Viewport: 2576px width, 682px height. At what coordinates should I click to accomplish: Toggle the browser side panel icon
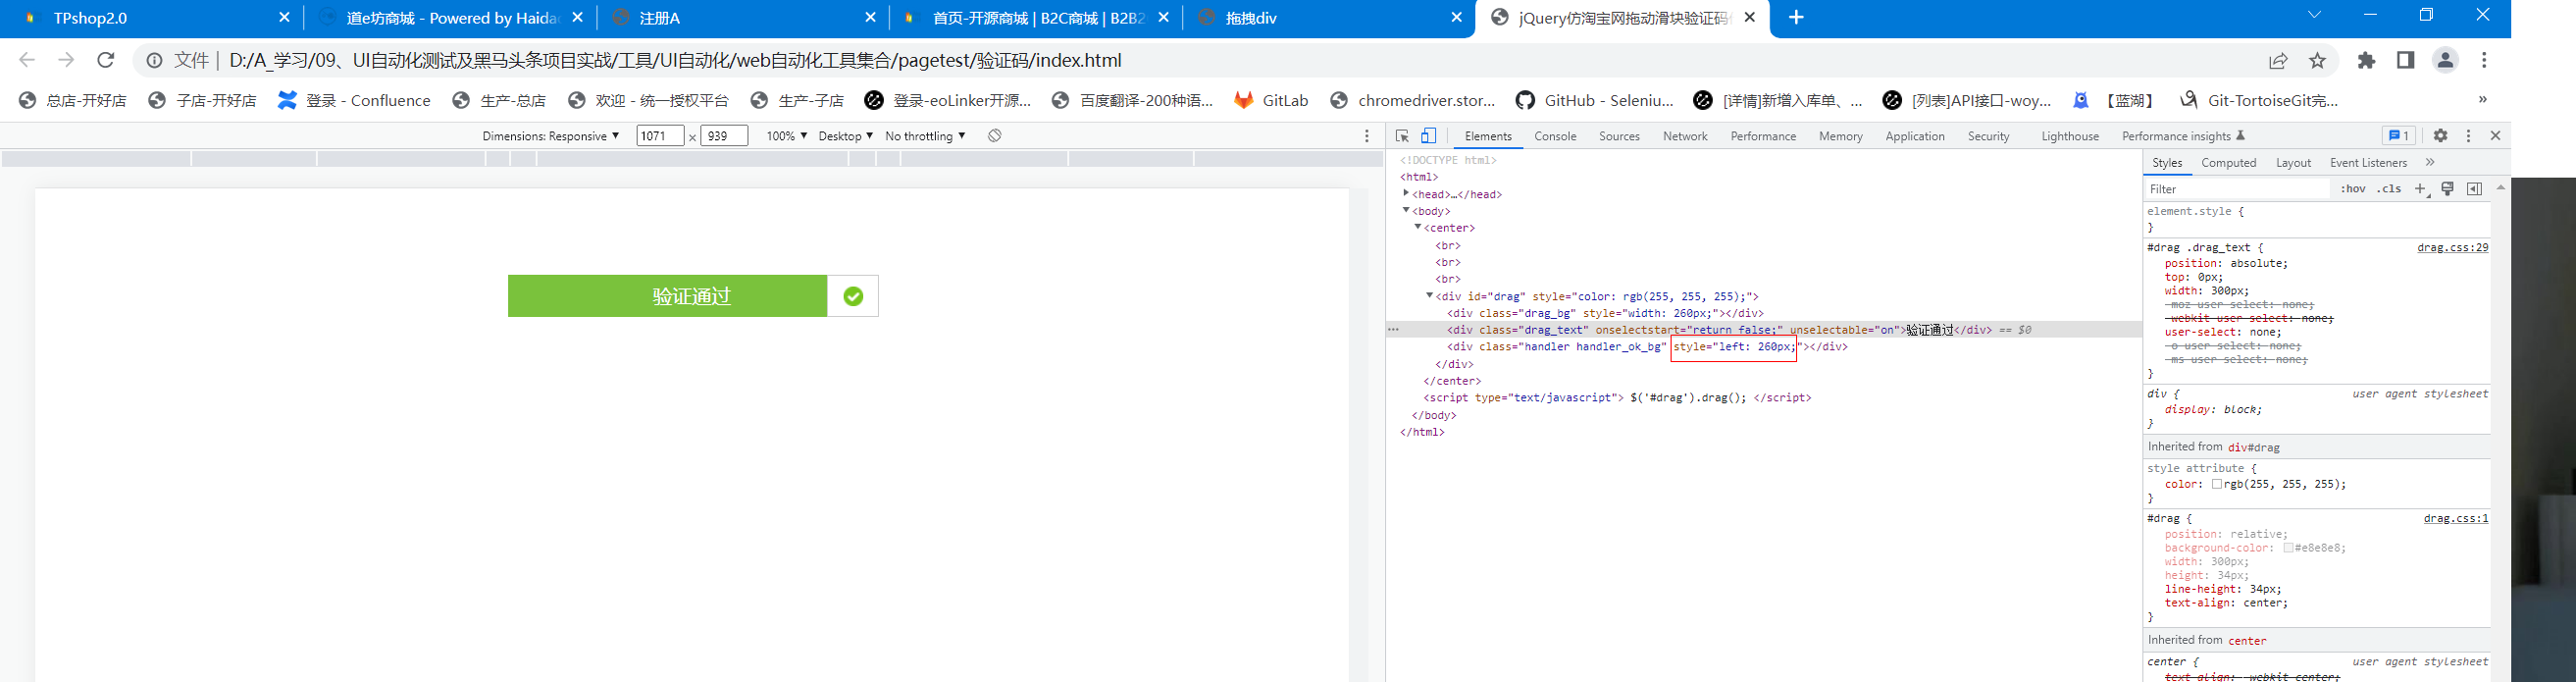[2405, 60]
